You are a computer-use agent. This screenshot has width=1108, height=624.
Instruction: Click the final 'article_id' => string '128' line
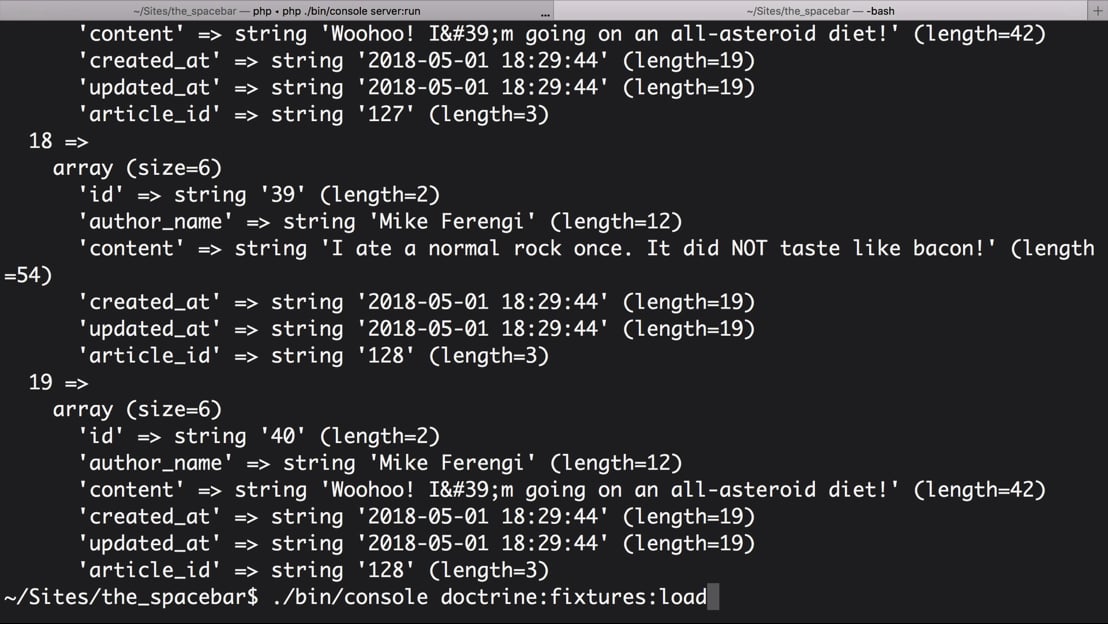(313, 570)
